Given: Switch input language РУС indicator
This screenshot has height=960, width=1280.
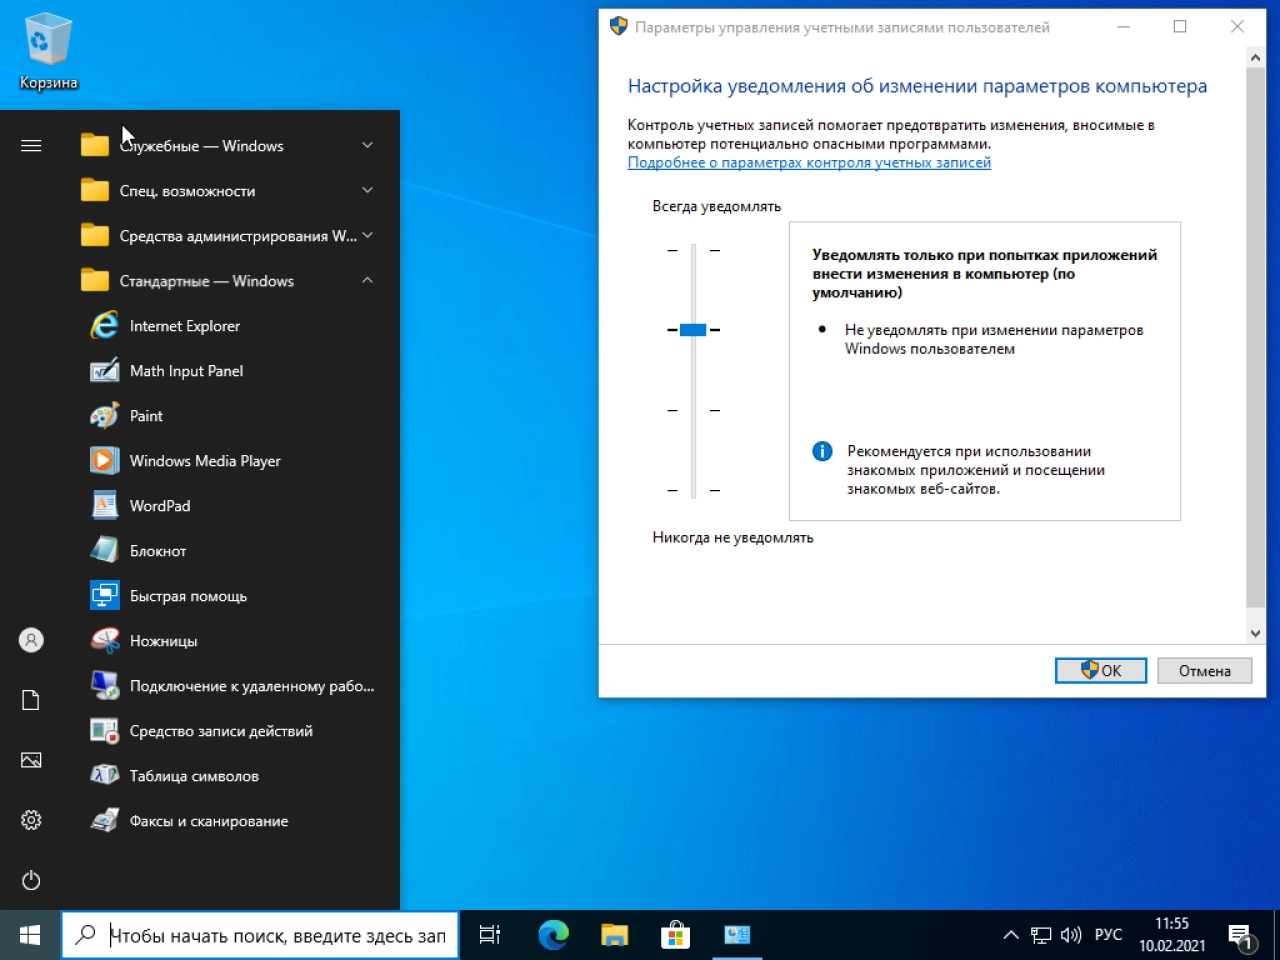Looking at the screenshot, I should (1108, 935).
